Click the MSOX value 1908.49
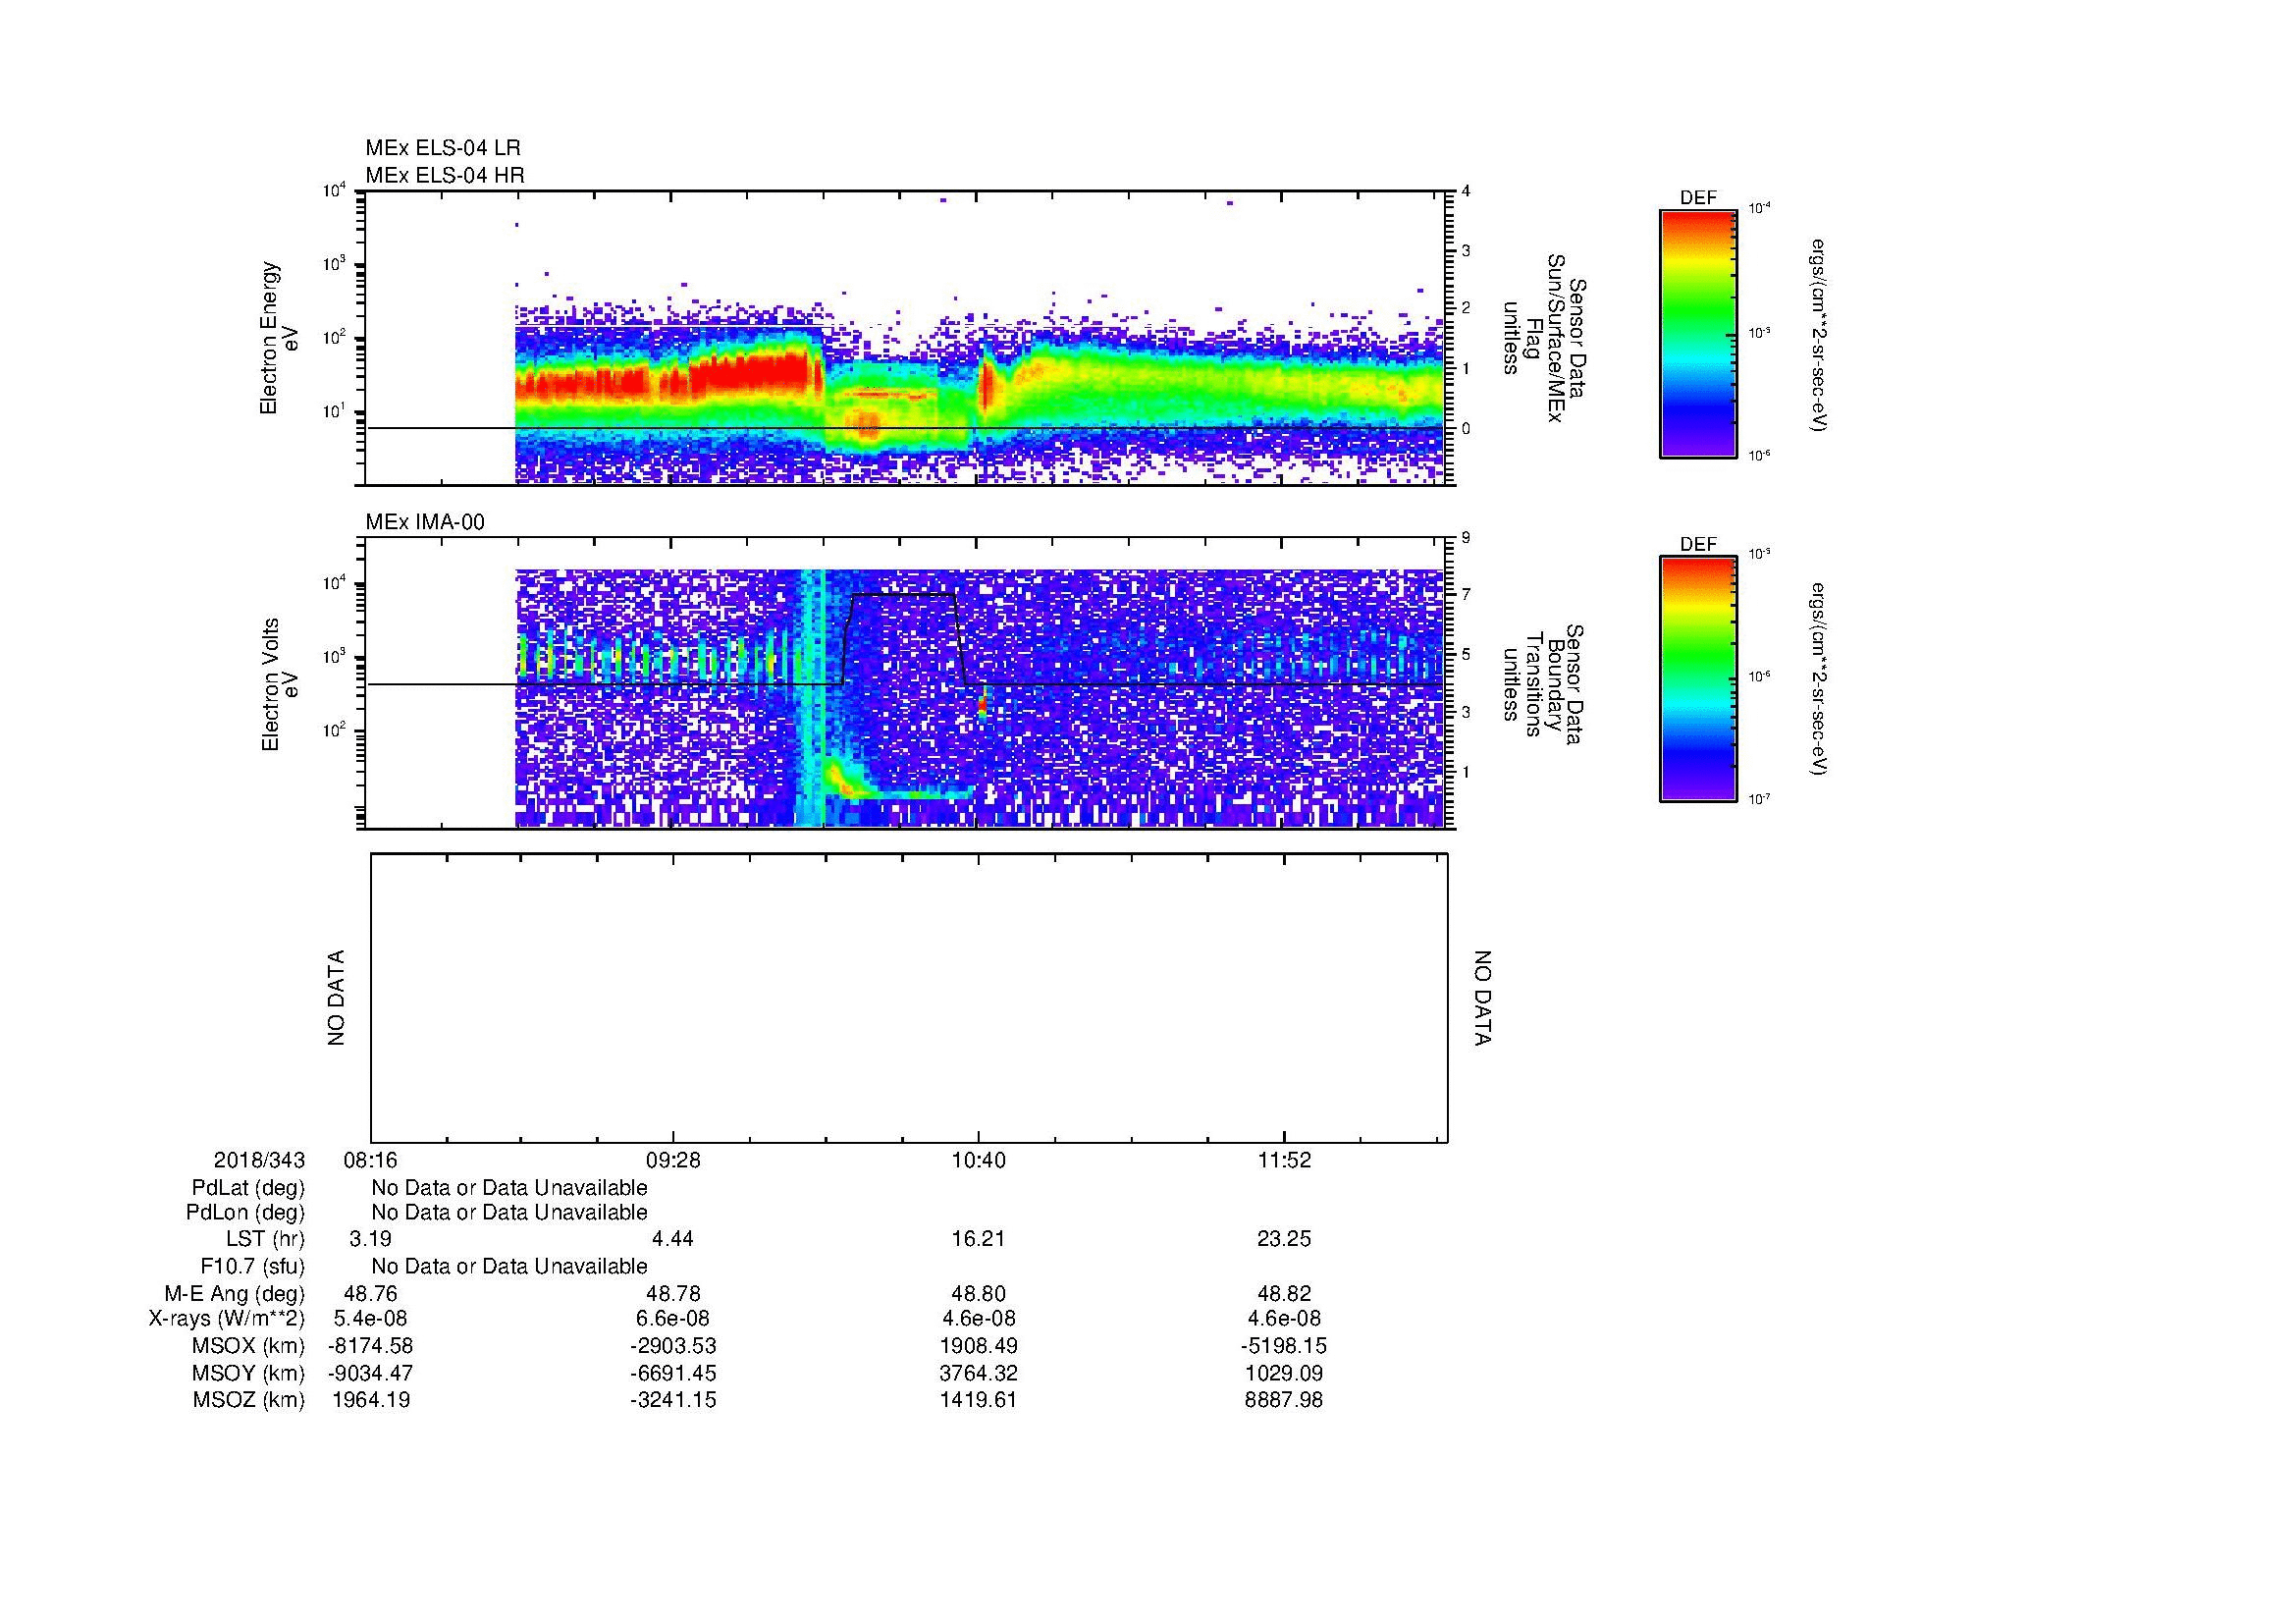2296x1623 pixels. pos(978,1347)
